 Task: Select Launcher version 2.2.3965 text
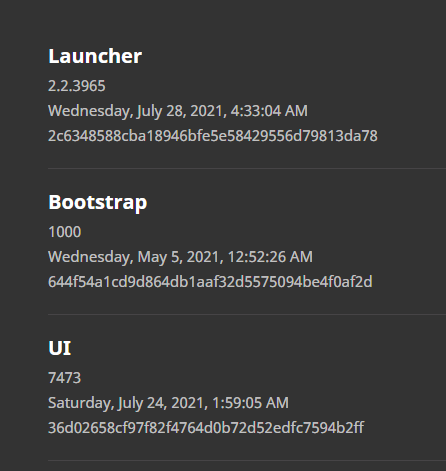[x=77, y=86]
